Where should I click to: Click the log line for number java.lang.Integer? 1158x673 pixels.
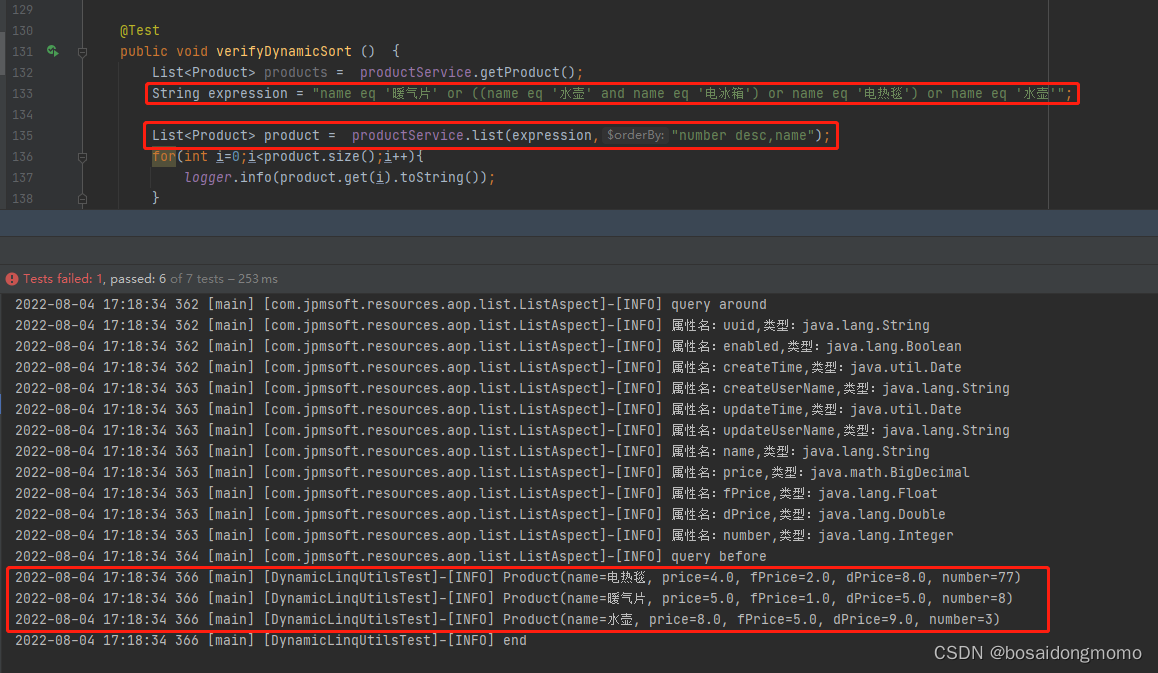point(484,536)
